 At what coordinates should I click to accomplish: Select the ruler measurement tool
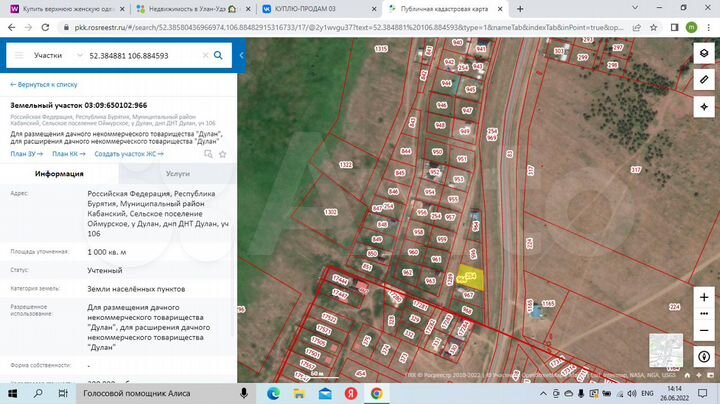coord(702,81)
